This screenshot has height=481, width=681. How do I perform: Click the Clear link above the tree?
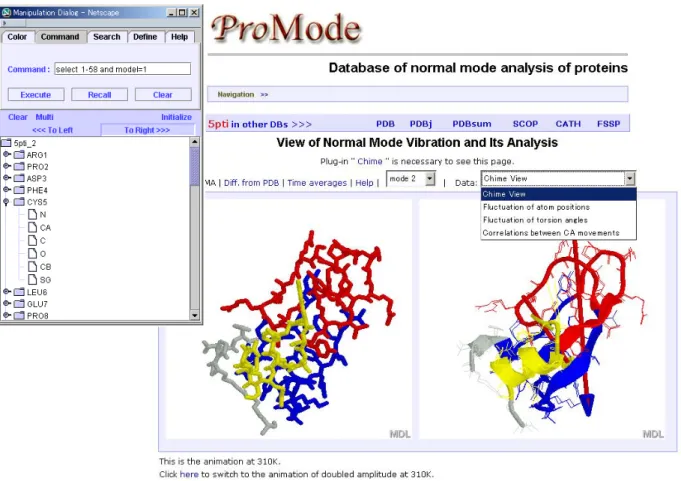[x=18, y=117]
